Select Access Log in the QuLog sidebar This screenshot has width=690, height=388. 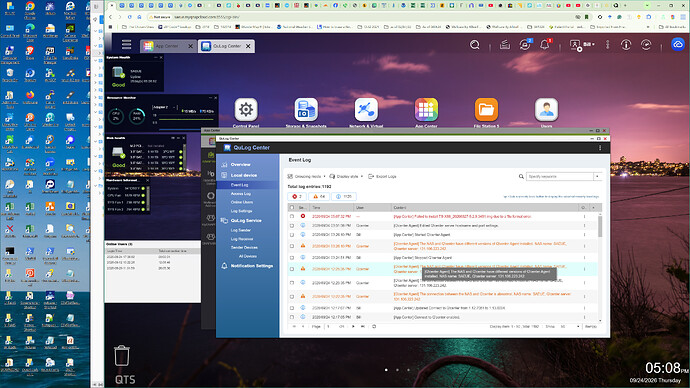241,194
